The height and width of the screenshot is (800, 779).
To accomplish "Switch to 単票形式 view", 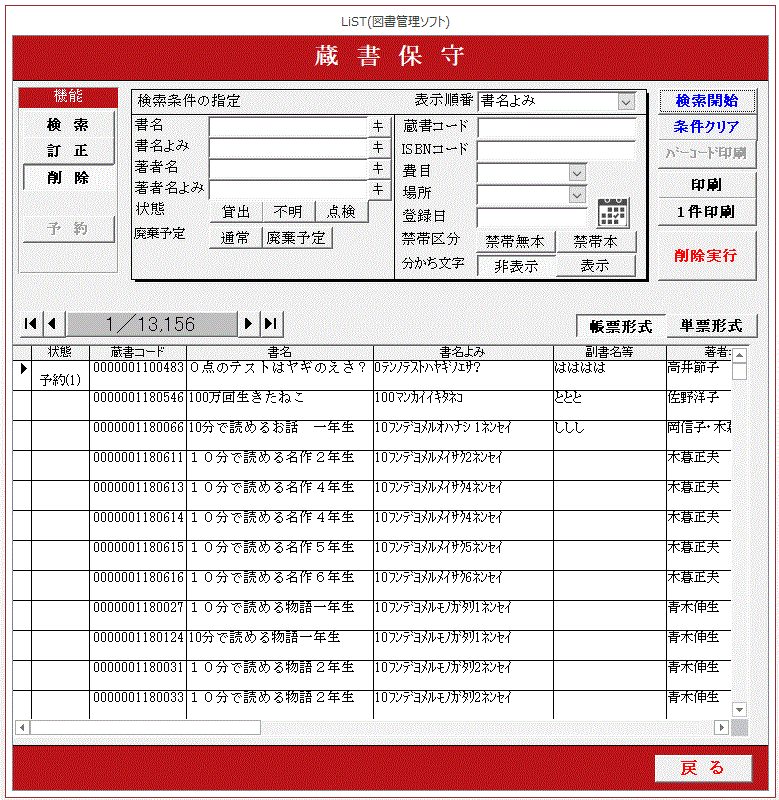I will [x=712, y=326].
